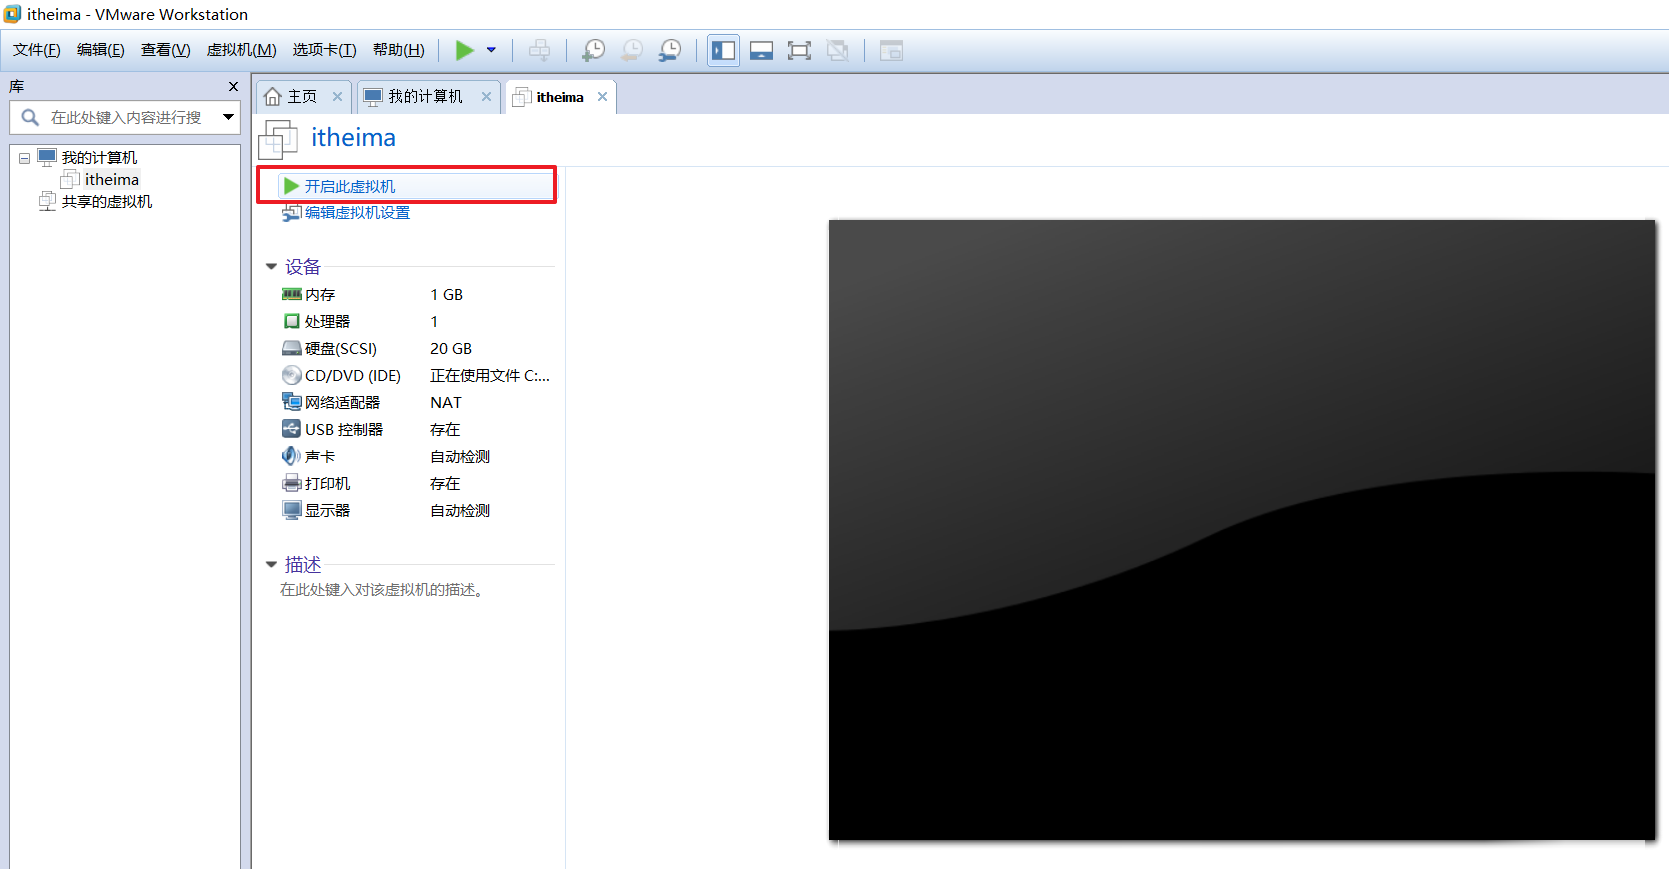
Task: Select the itheima tab
Action: [x=560, y=97]
